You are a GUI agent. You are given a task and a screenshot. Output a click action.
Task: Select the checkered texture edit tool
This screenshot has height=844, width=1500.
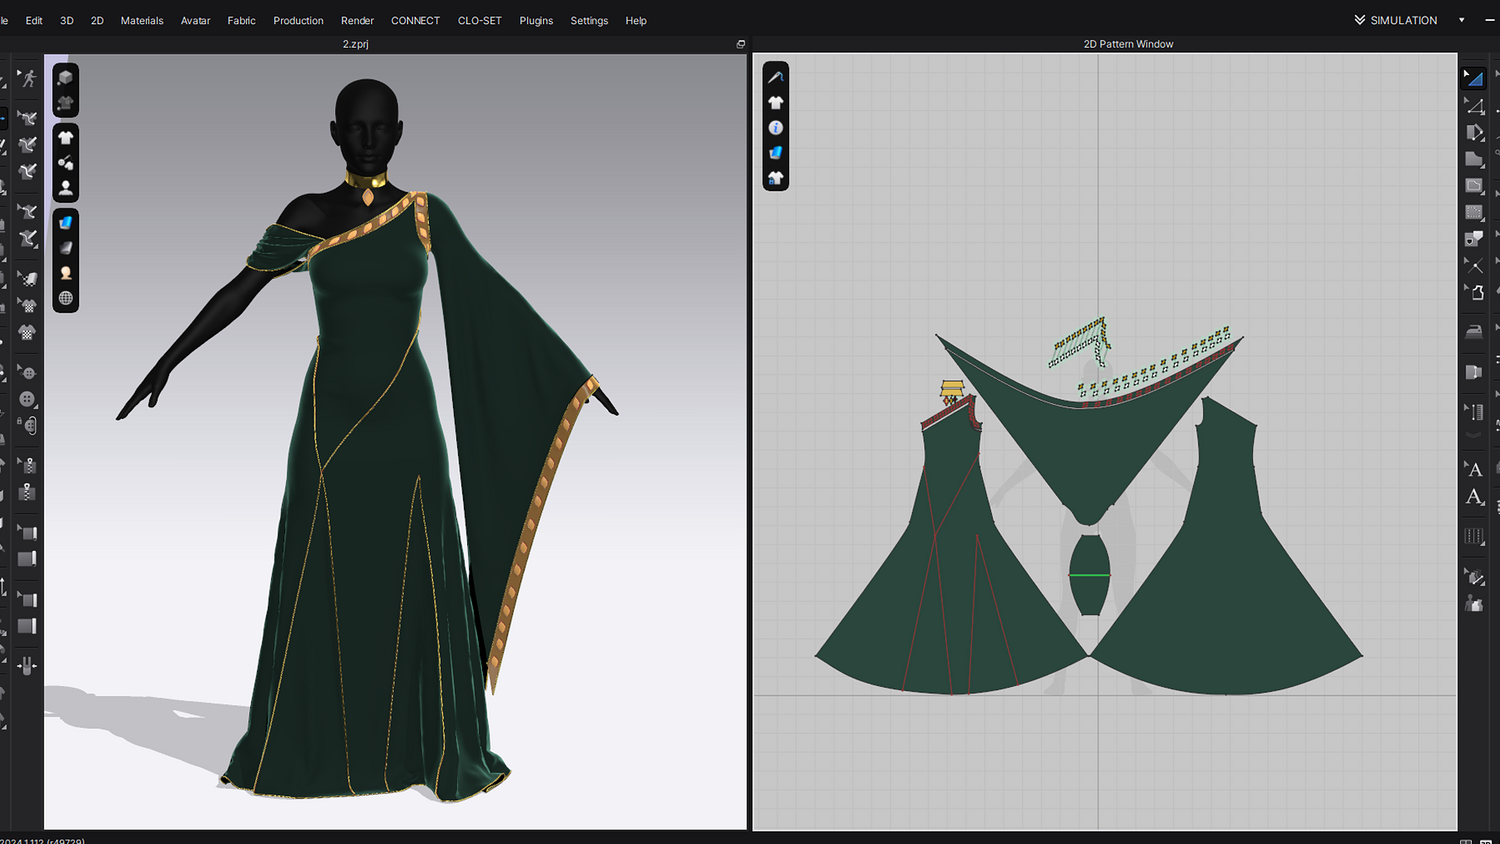[x=27, y=279]
